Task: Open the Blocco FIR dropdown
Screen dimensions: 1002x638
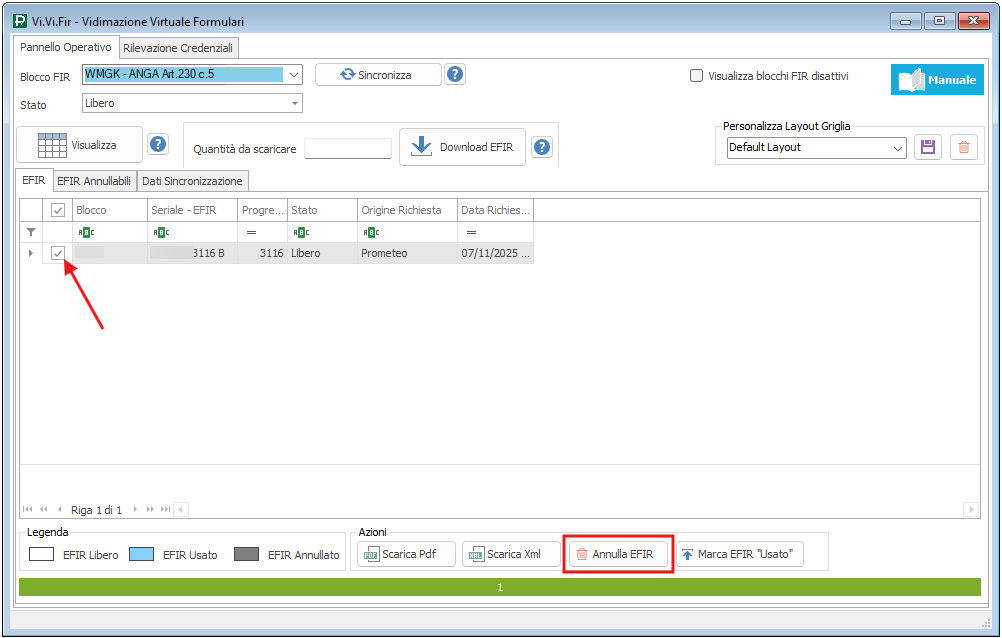Action: point(293,74)
